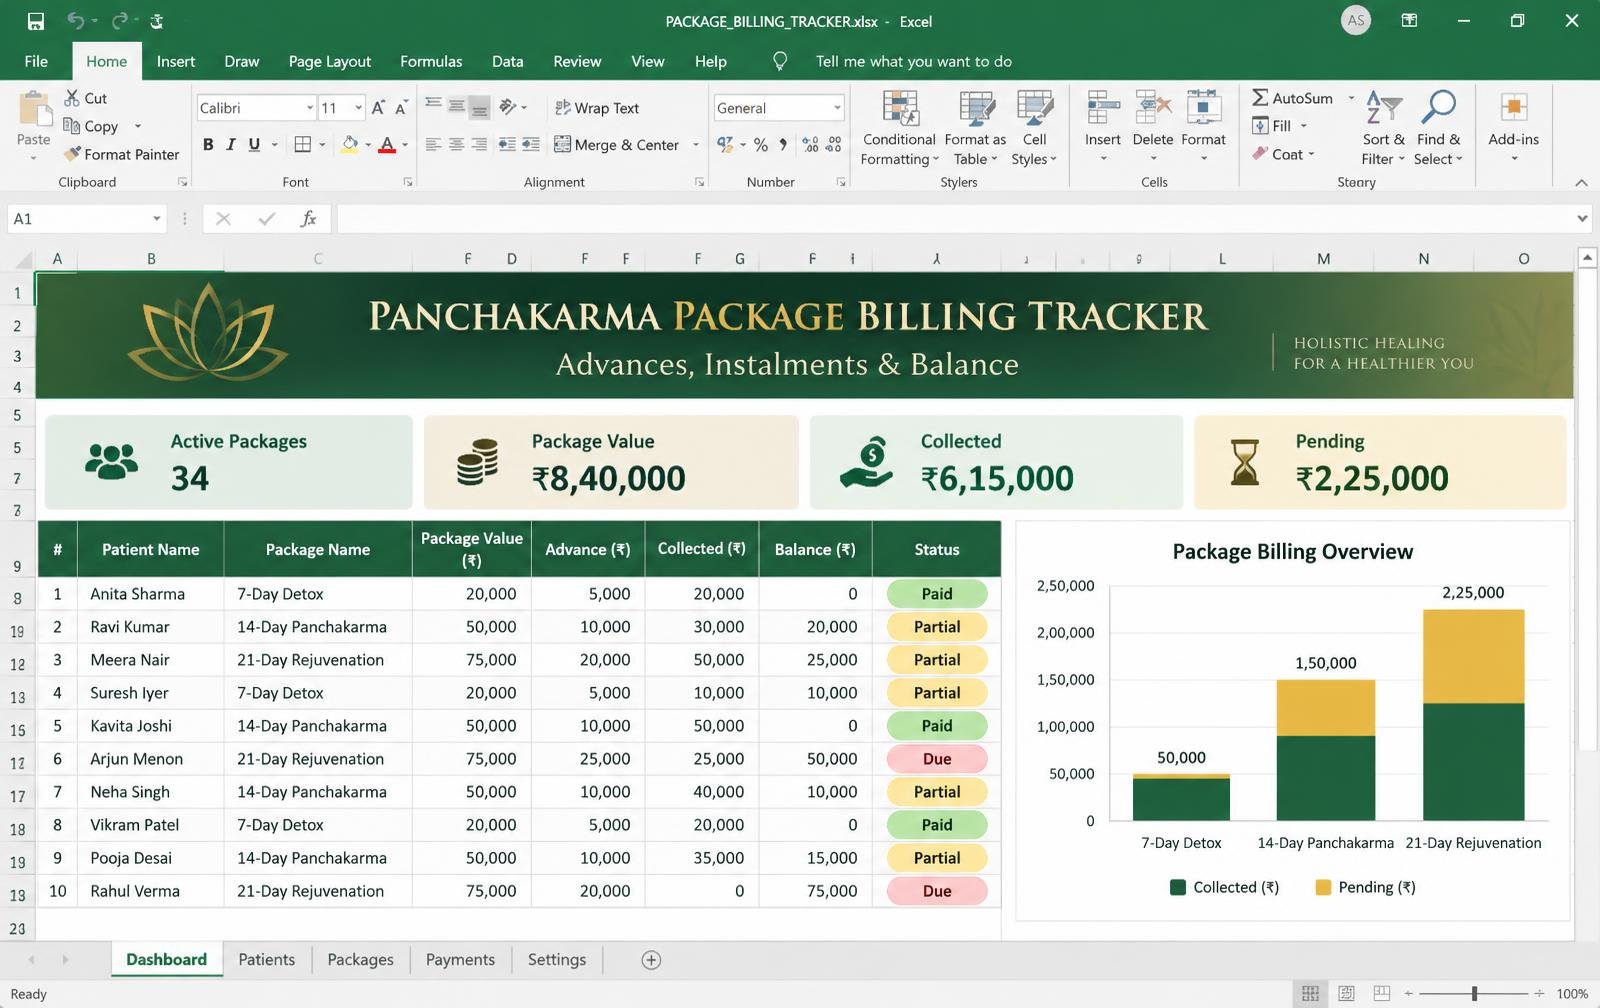Open the Formulas ribbon tab

click(431, 61)
